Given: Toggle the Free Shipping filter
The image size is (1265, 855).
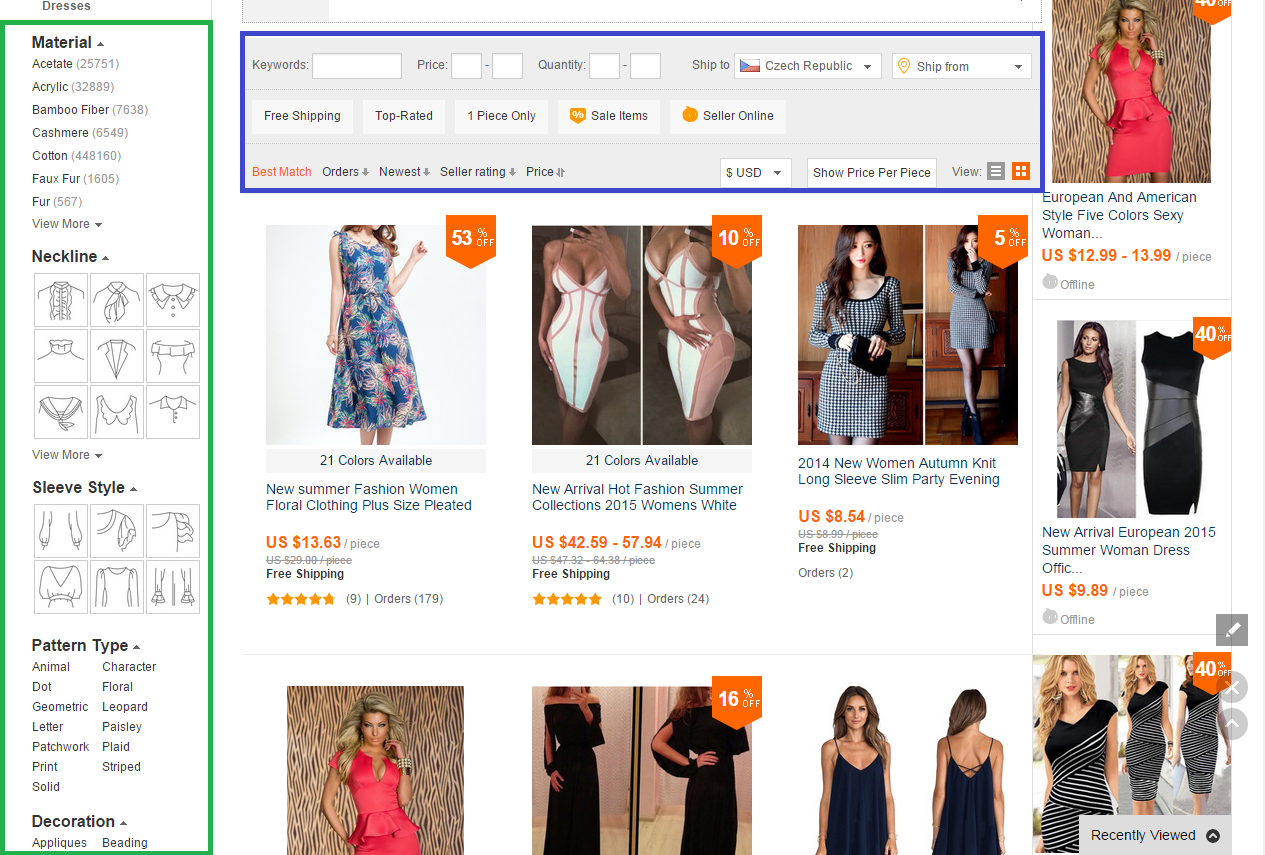Looking at the screenshot, I should tap(302, 116).
